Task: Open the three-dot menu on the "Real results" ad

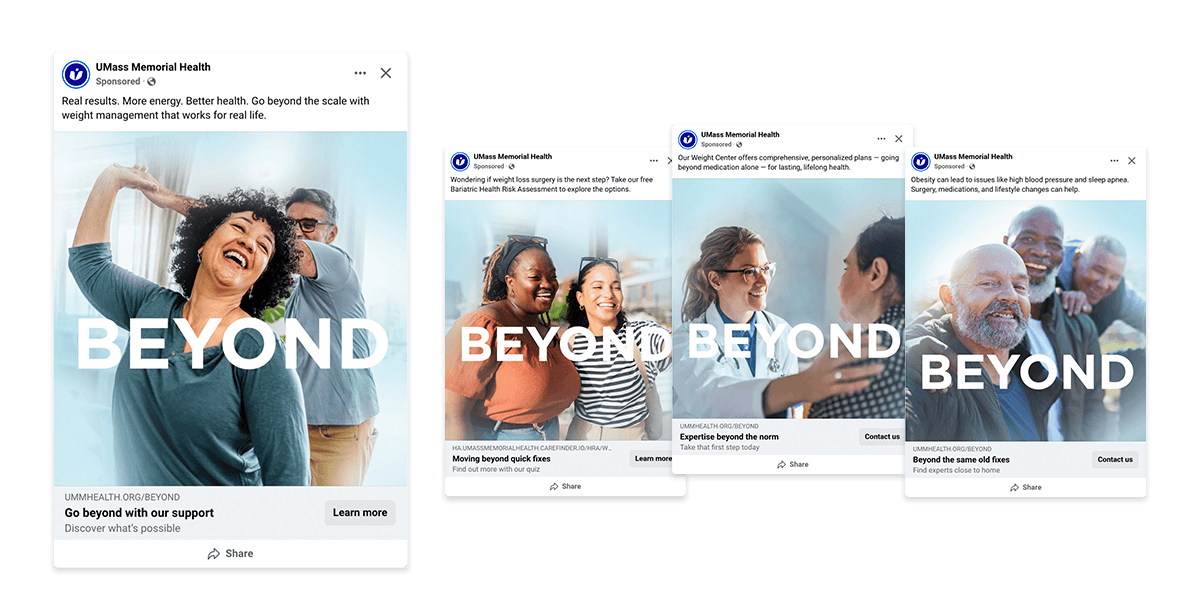Action: point(360,73)
